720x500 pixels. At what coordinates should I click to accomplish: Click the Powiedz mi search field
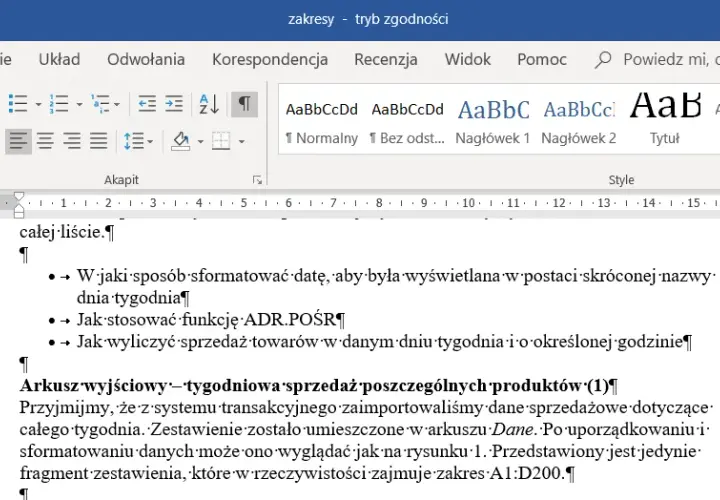point(670,59)
